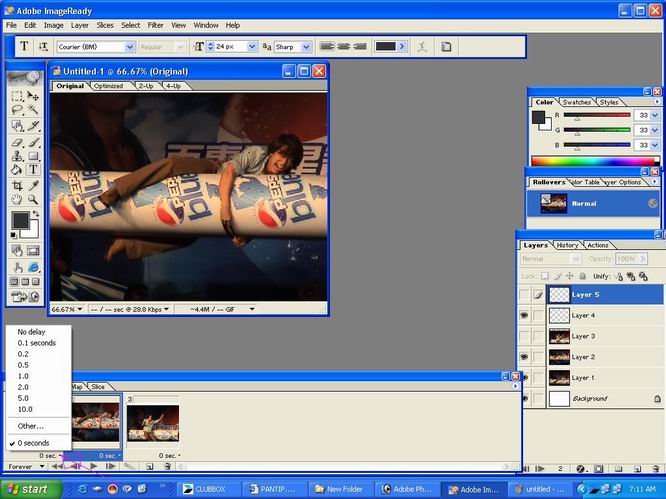Click the text orientation icon in options bar

pyautogui.click(x=43, y=47)
